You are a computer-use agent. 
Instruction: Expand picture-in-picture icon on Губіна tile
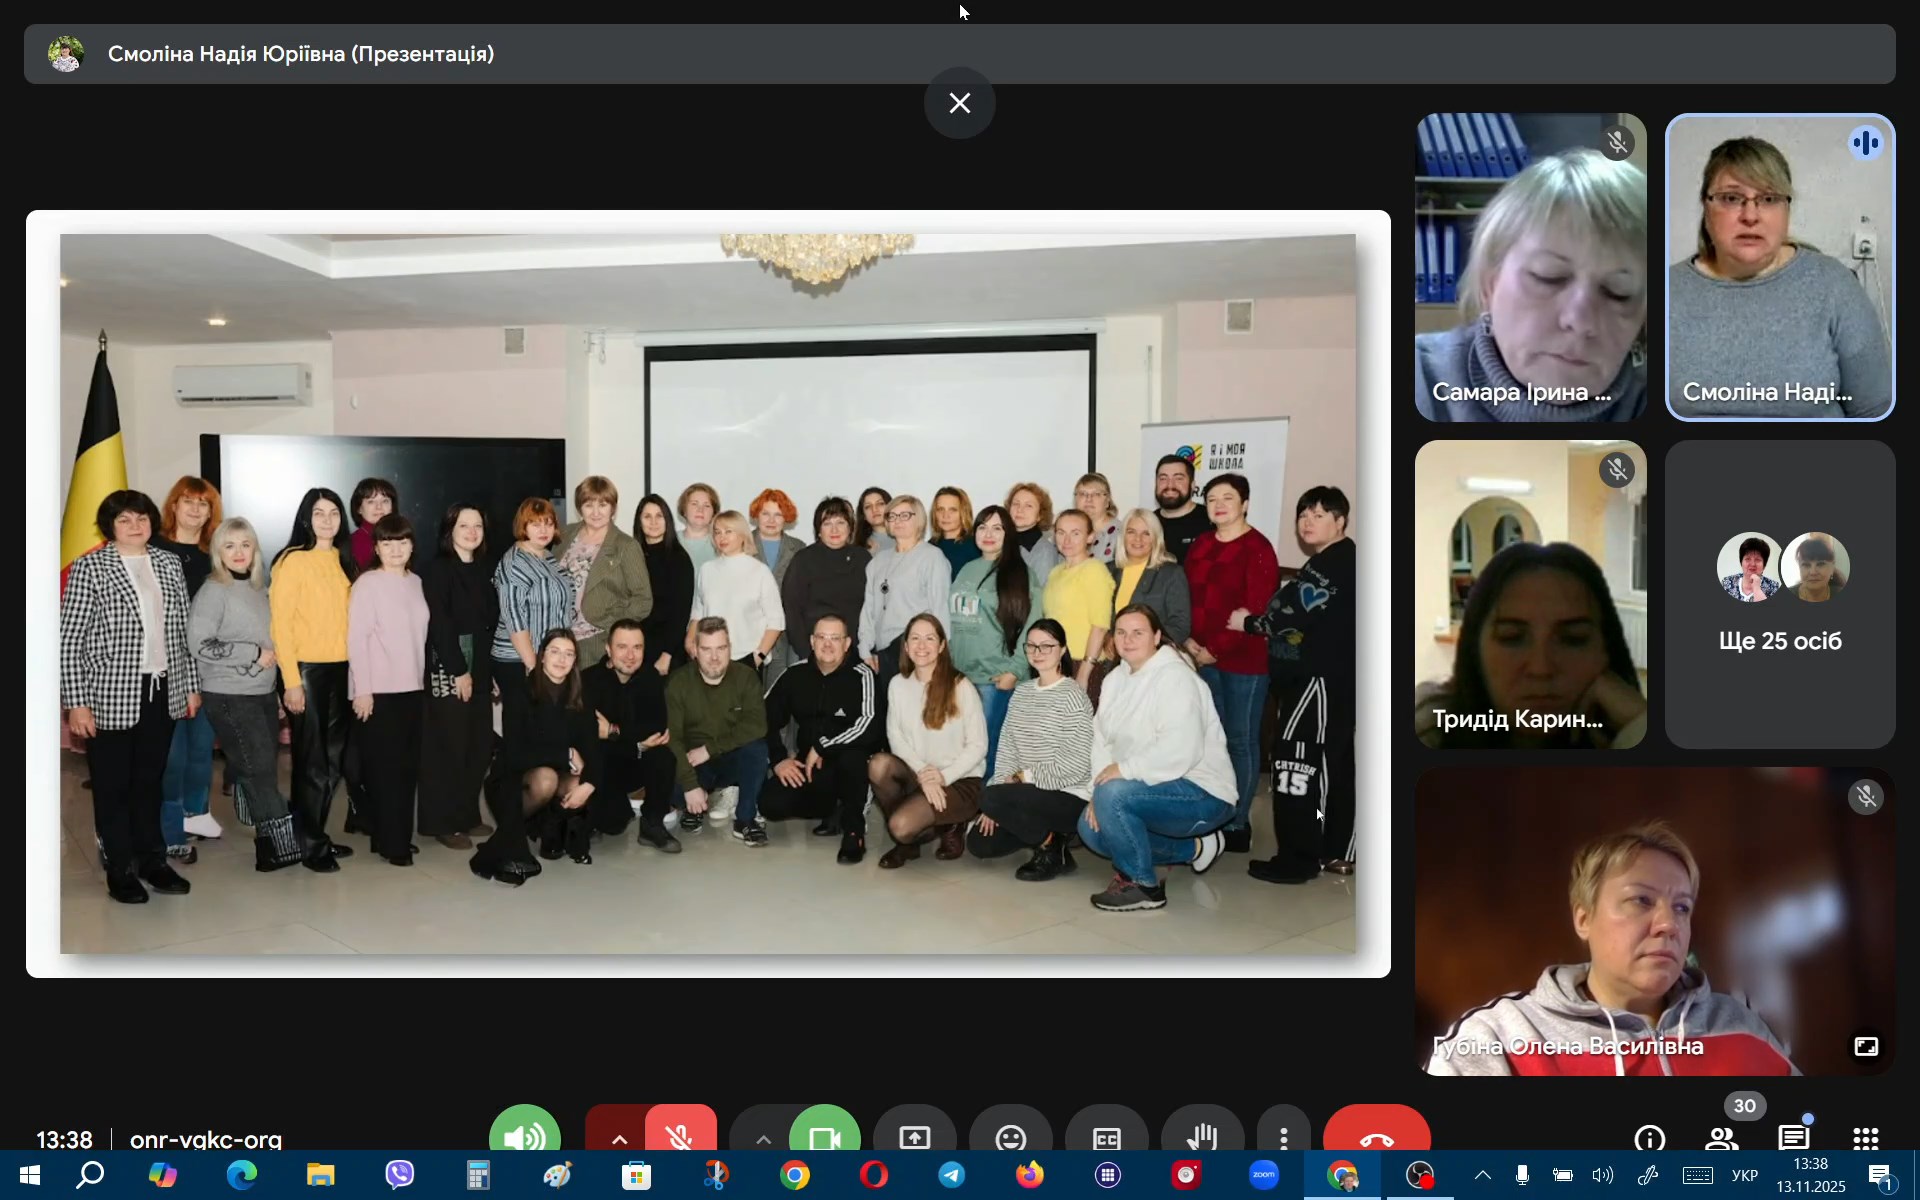pos(1866,1046)
